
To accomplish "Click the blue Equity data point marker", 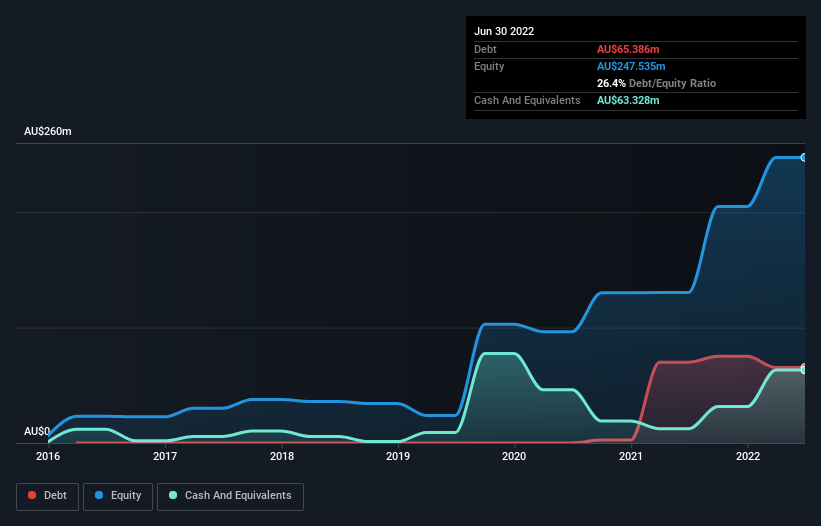I will (x=804, y=158).
